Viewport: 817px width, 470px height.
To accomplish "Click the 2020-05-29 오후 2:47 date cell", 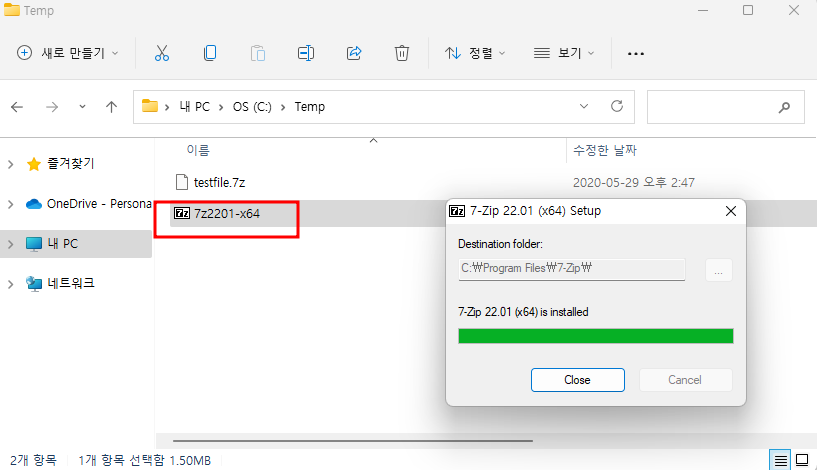I will [x=634, y=182].
